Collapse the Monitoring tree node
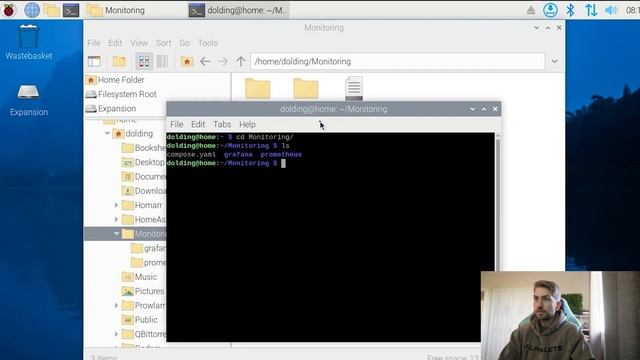 (x=116, y=234)
